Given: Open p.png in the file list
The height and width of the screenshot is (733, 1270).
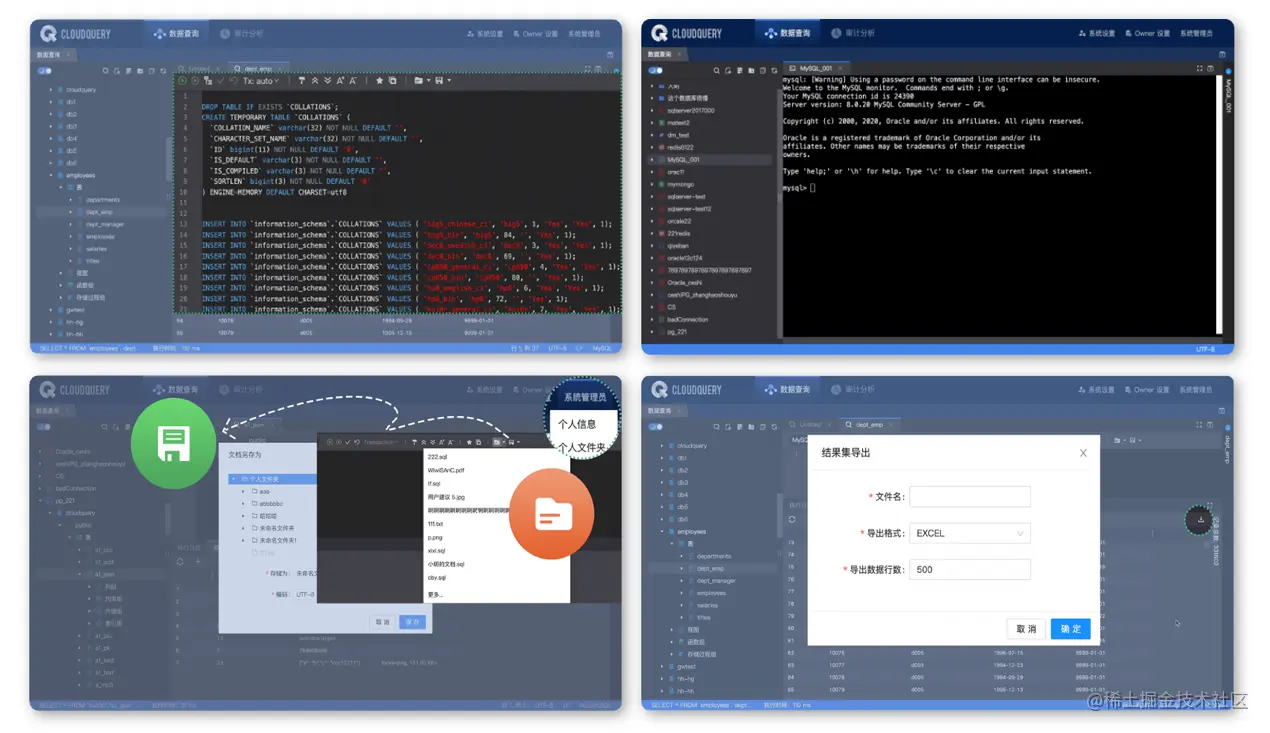Looking at the screenshot, I should (x=436, y=537).
